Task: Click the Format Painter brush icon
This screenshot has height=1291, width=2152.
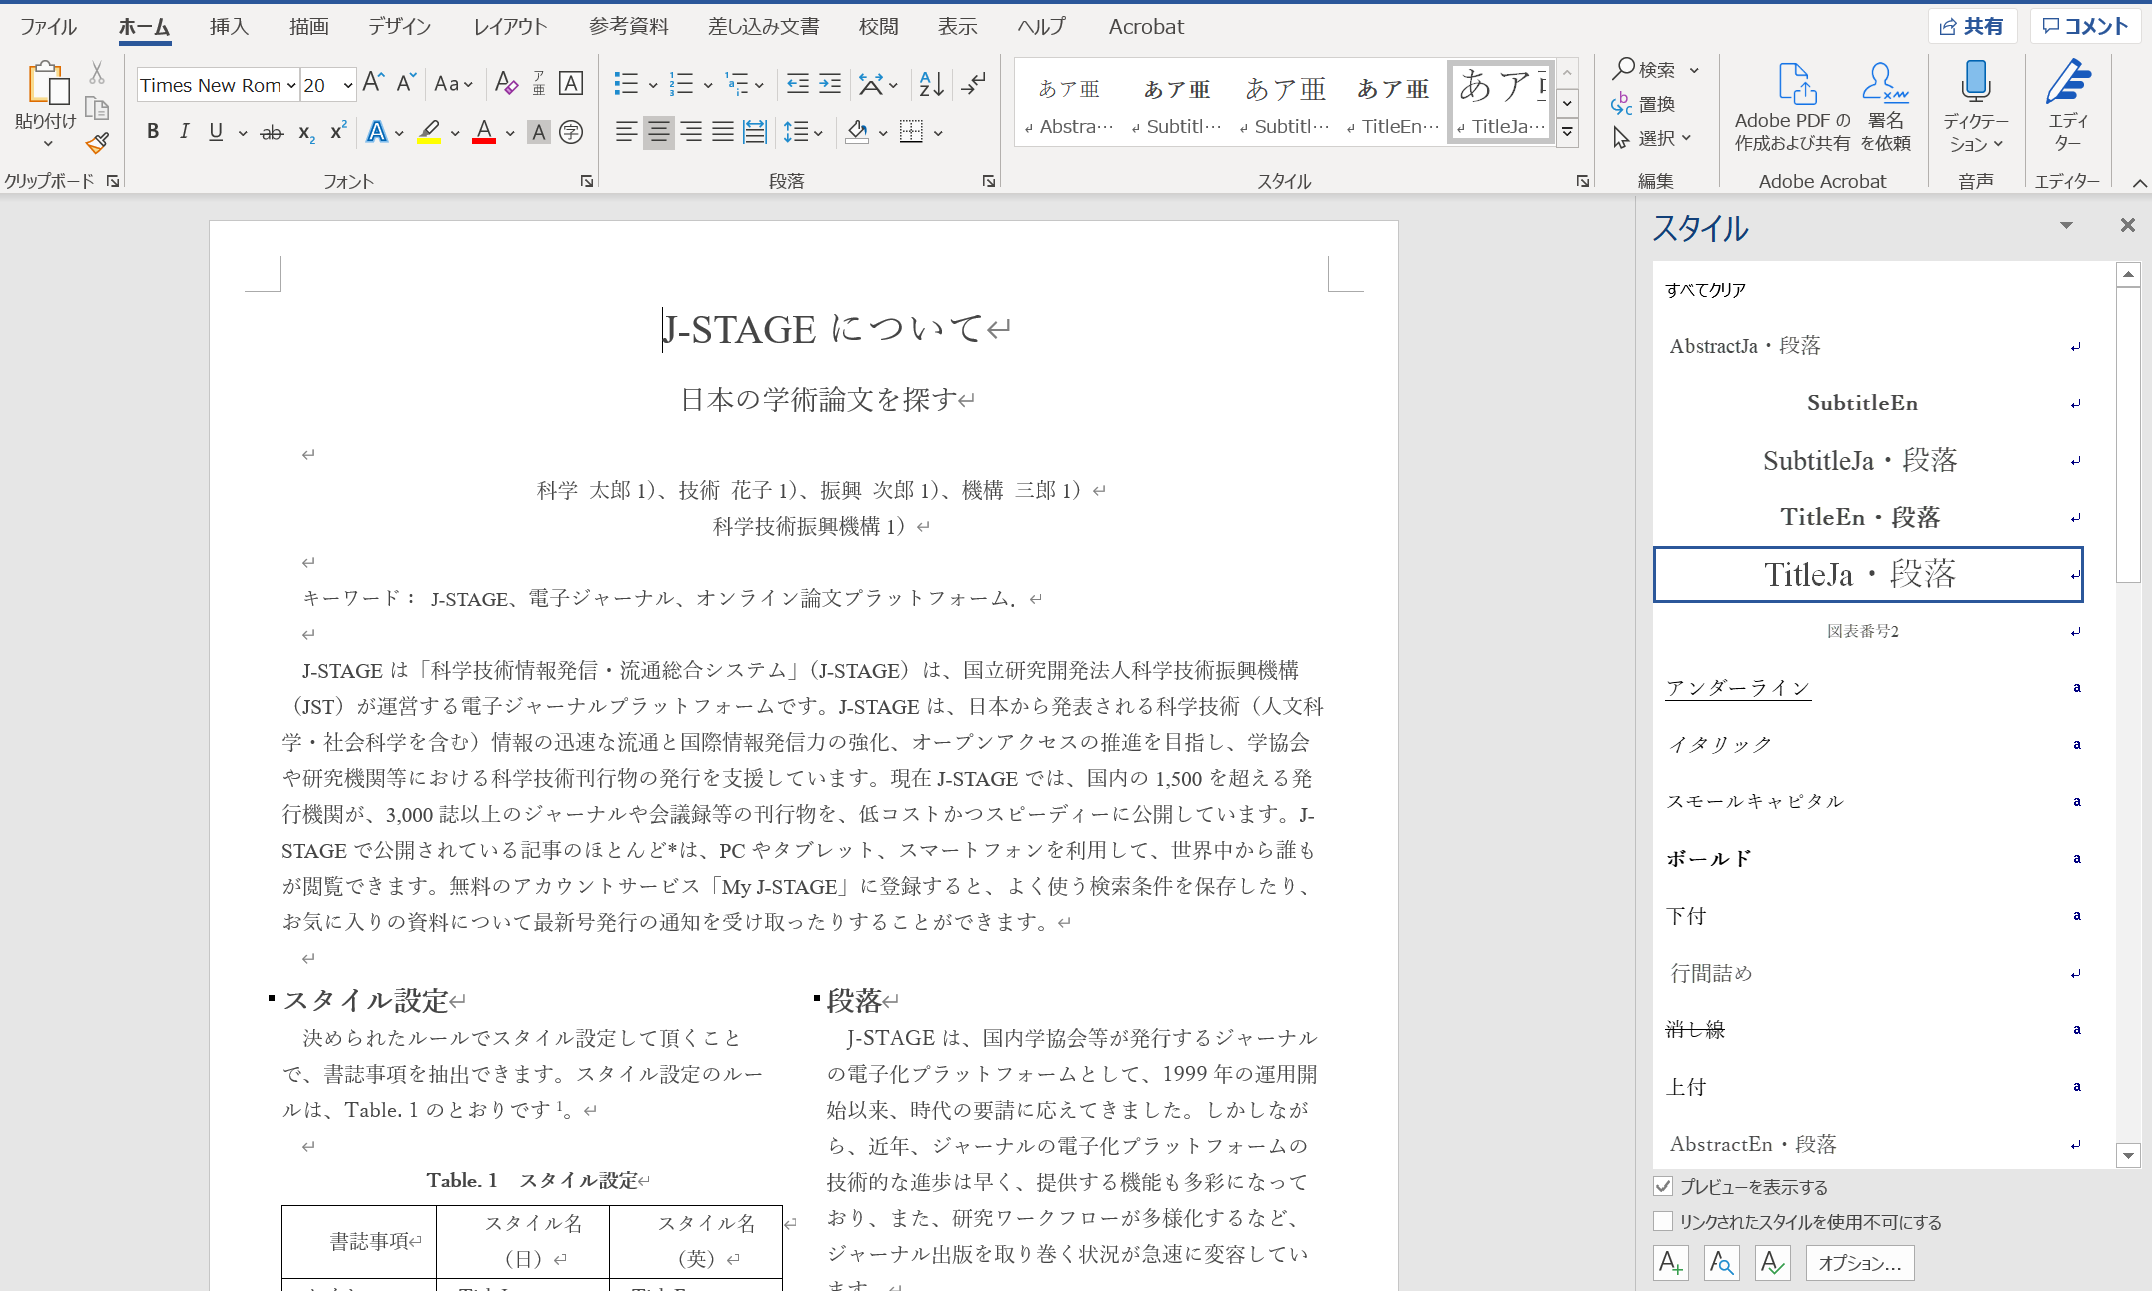Action: point(97,144)
